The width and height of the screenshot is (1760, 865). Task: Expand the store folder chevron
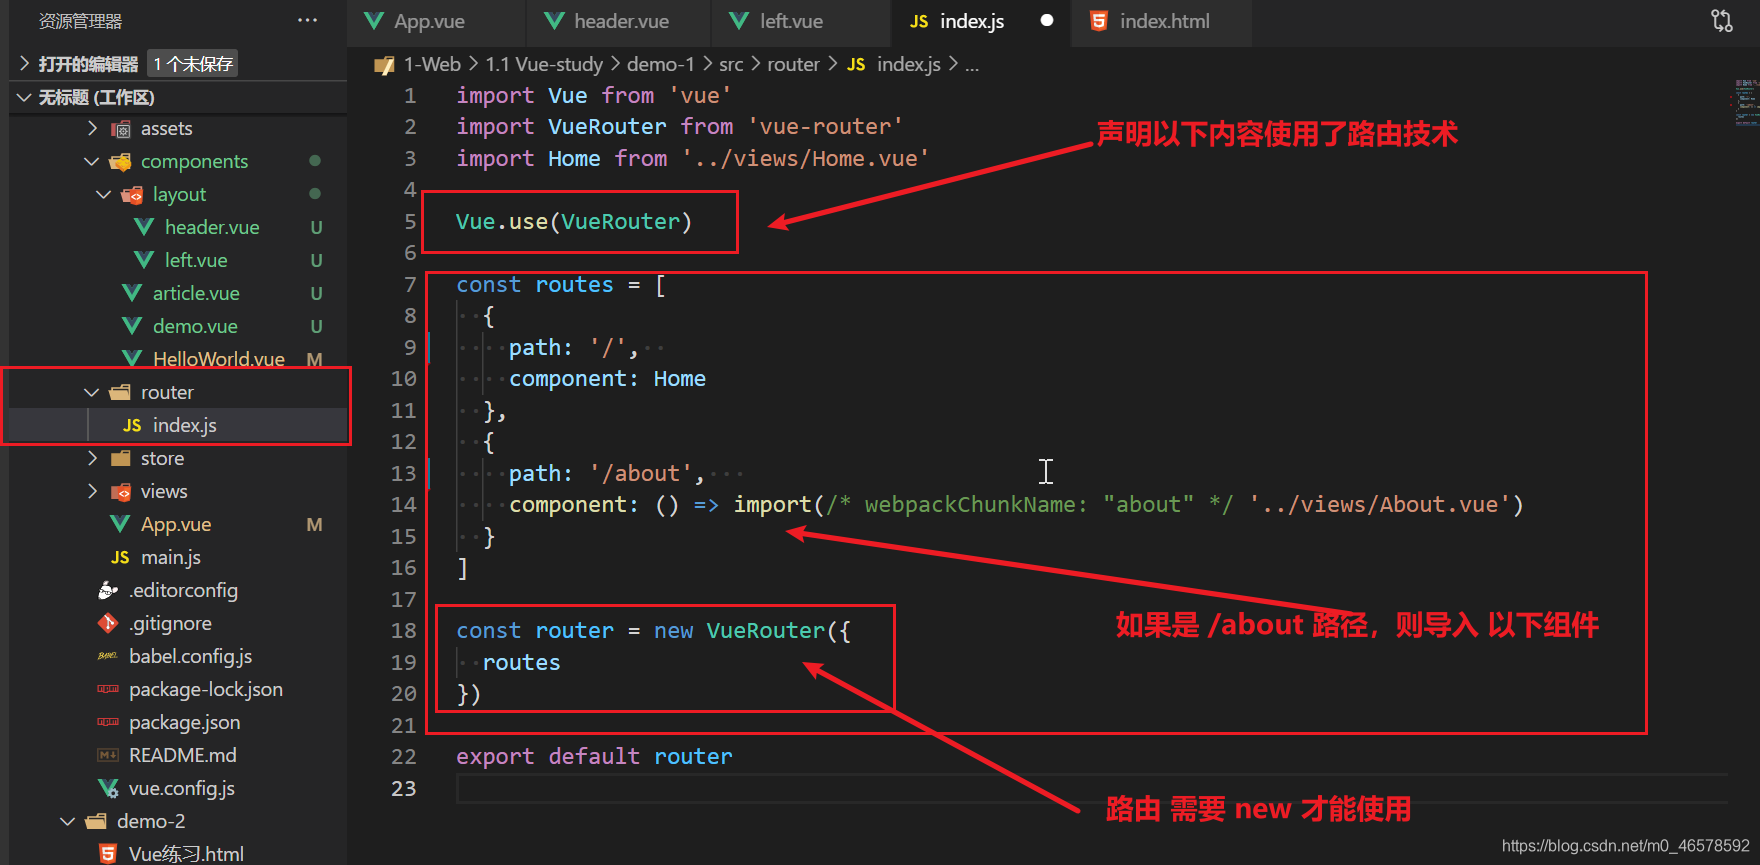click(92, 458)
